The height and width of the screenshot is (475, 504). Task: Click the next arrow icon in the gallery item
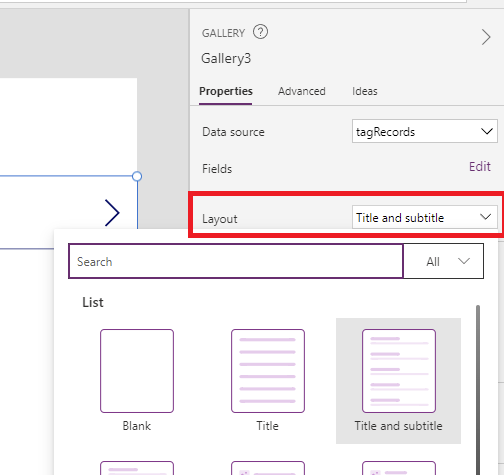(112, 213)
